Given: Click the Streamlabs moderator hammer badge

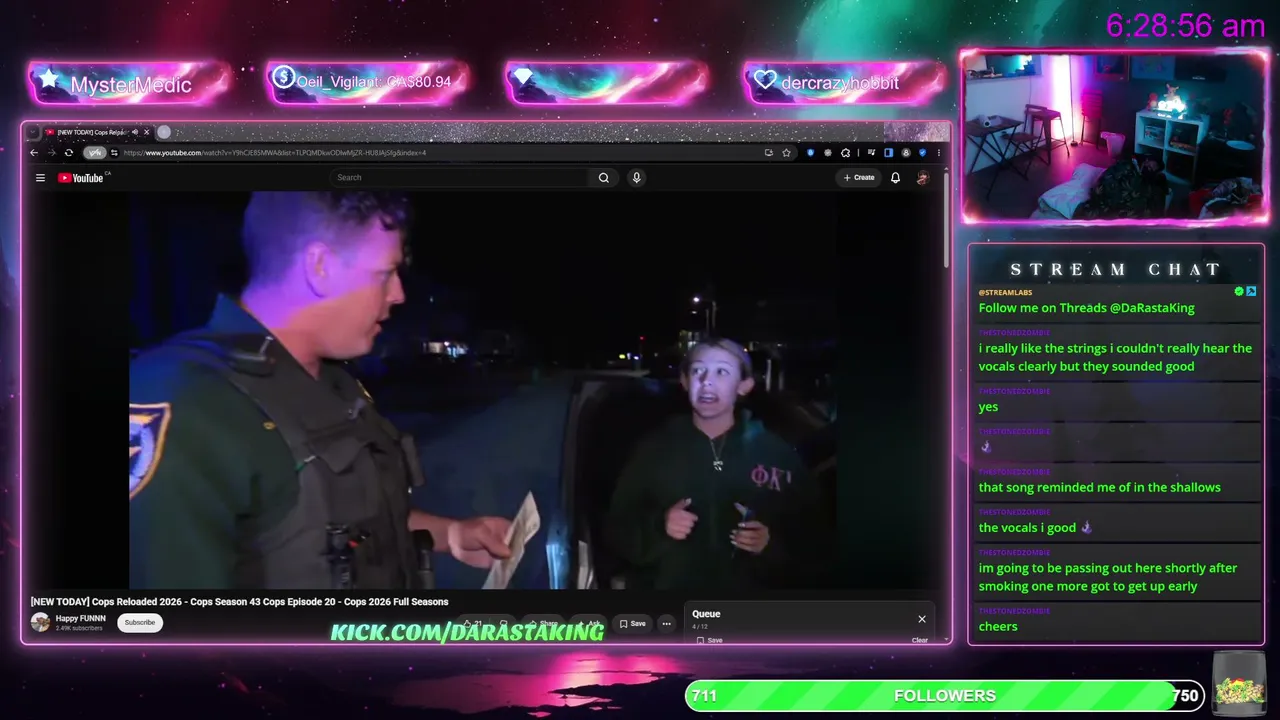Looking at the screenshot, I should pyautogui.click(x=1251, y=292).
